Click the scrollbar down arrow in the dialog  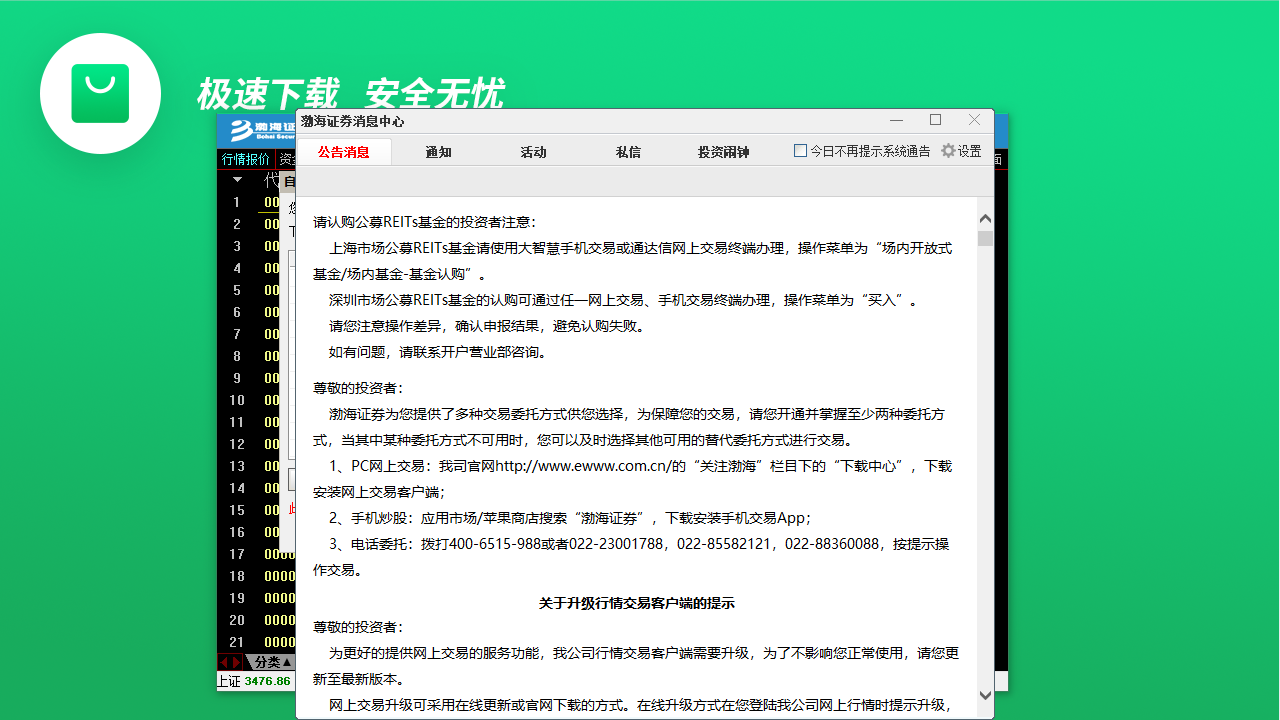point(986,695)
